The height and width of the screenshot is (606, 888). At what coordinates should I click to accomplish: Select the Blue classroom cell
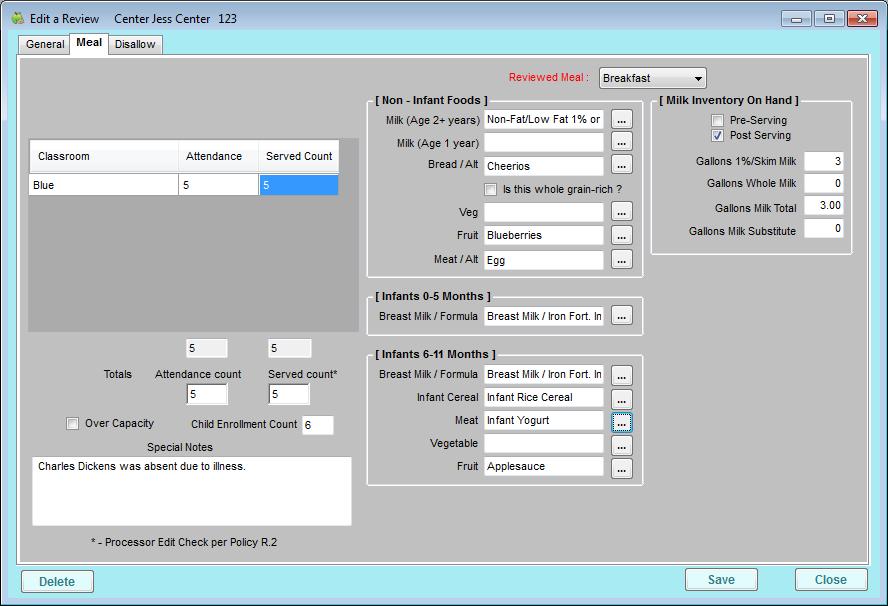[x=103, y=185]
